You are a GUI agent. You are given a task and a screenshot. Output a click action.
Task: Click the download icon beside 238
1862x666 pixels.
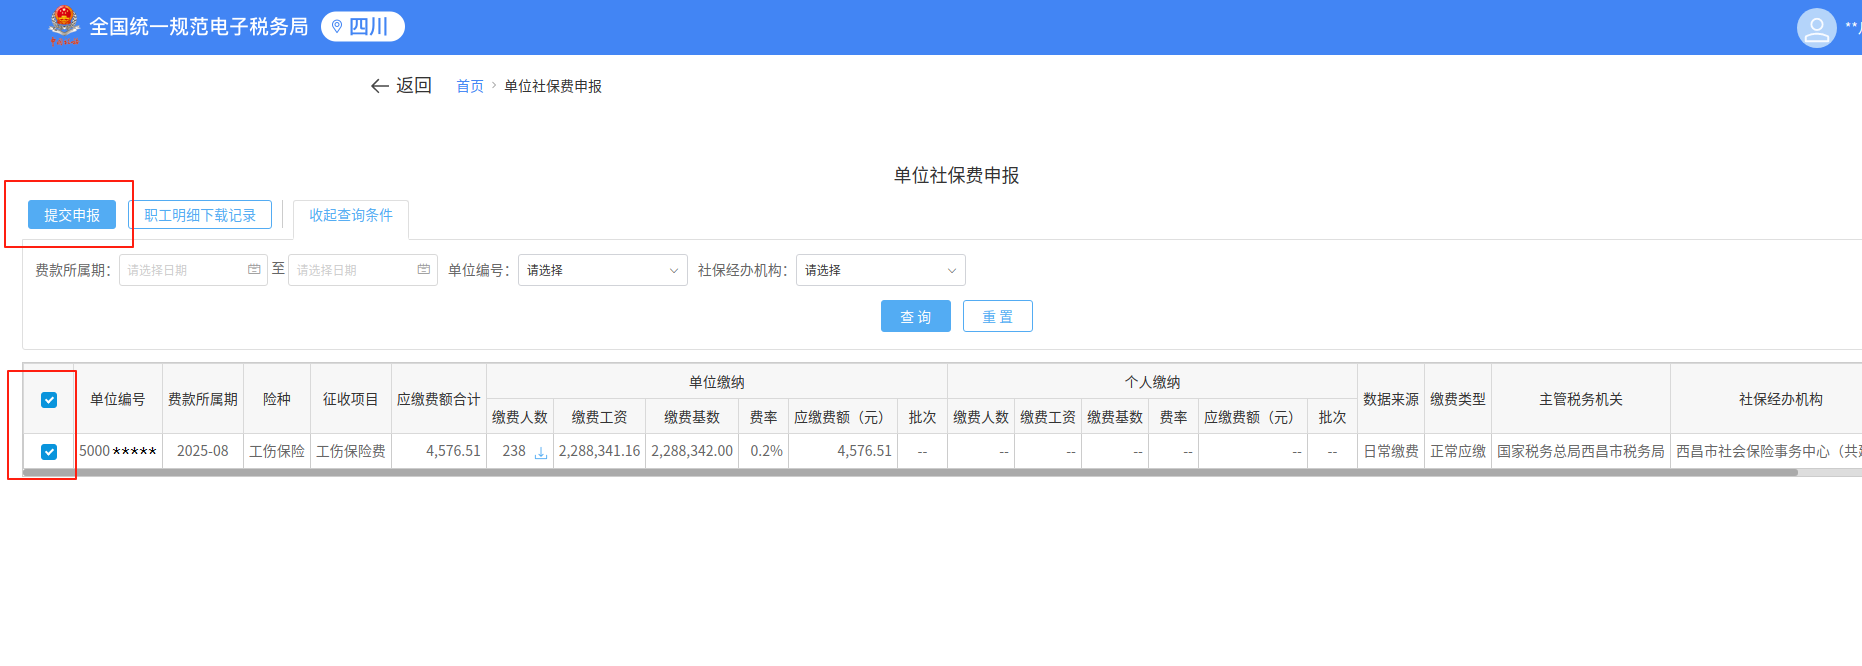(541, 453)
